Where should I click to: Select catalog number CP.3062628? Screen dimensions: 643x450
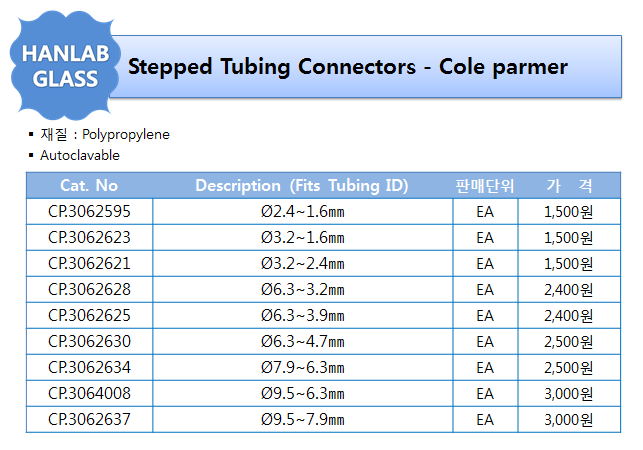(x=89, y=290)
